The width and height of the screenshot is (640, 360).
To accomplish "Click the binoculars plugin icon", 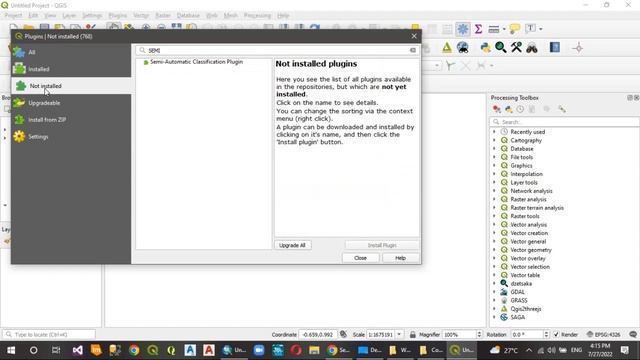I will 531,48.
